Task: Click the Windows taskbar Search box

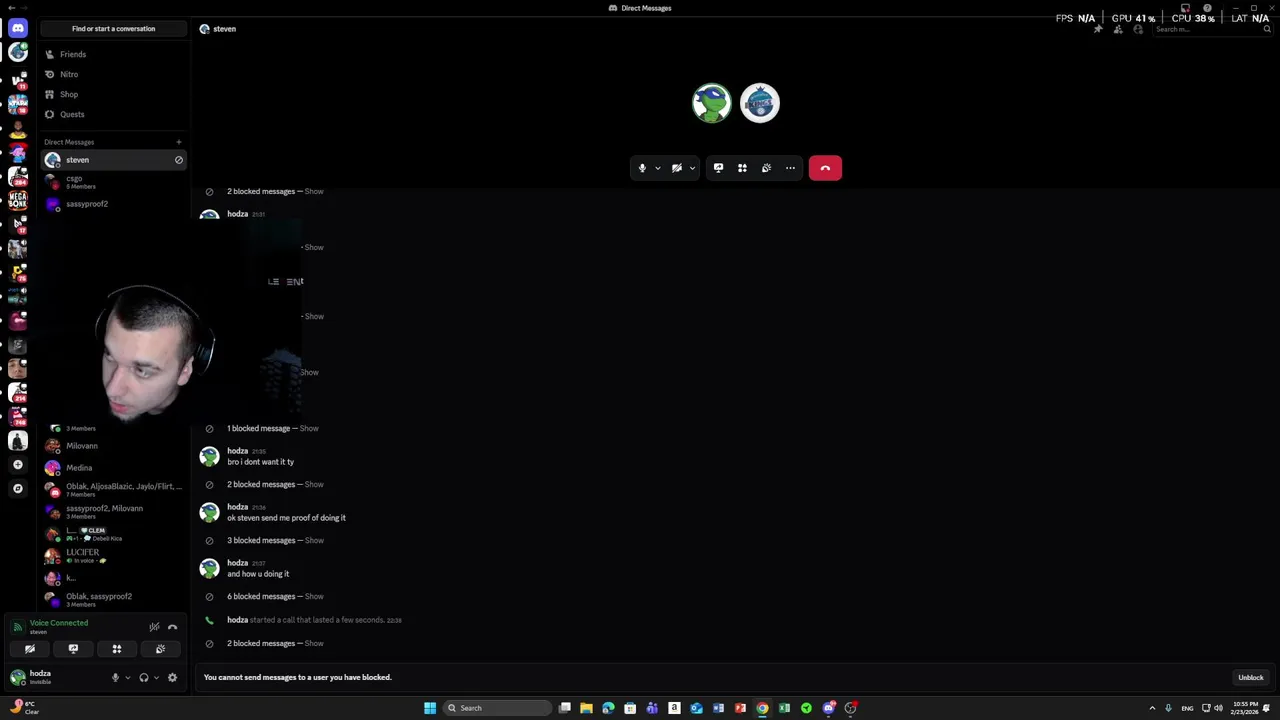Action: [497, 708]
